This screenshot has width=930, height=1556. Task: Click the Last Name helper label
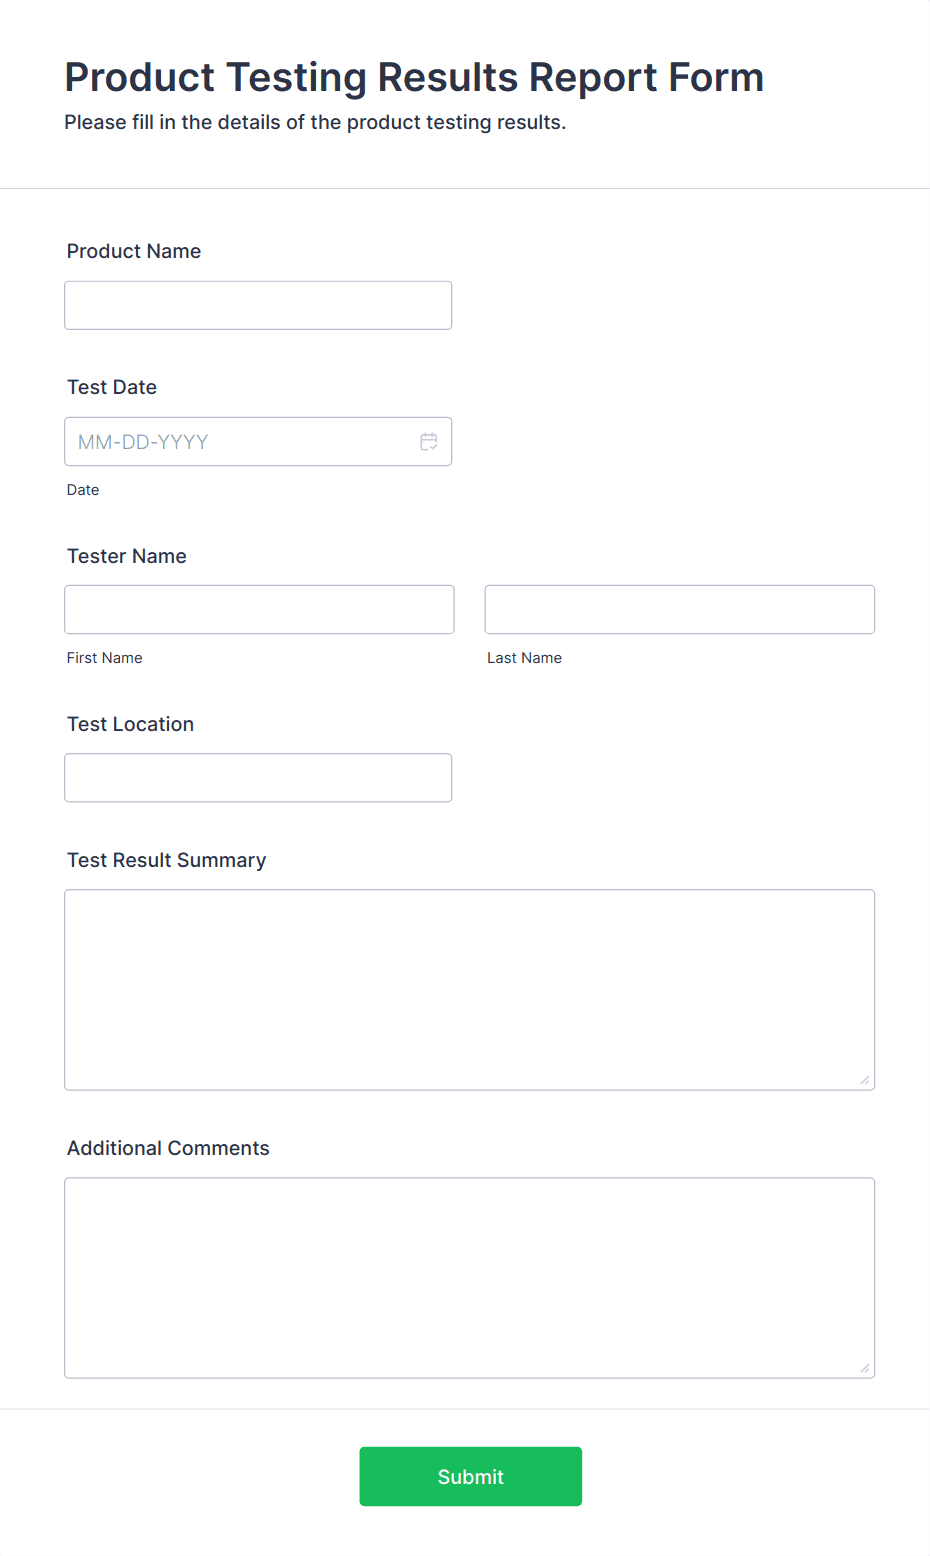tap(524, 657)
